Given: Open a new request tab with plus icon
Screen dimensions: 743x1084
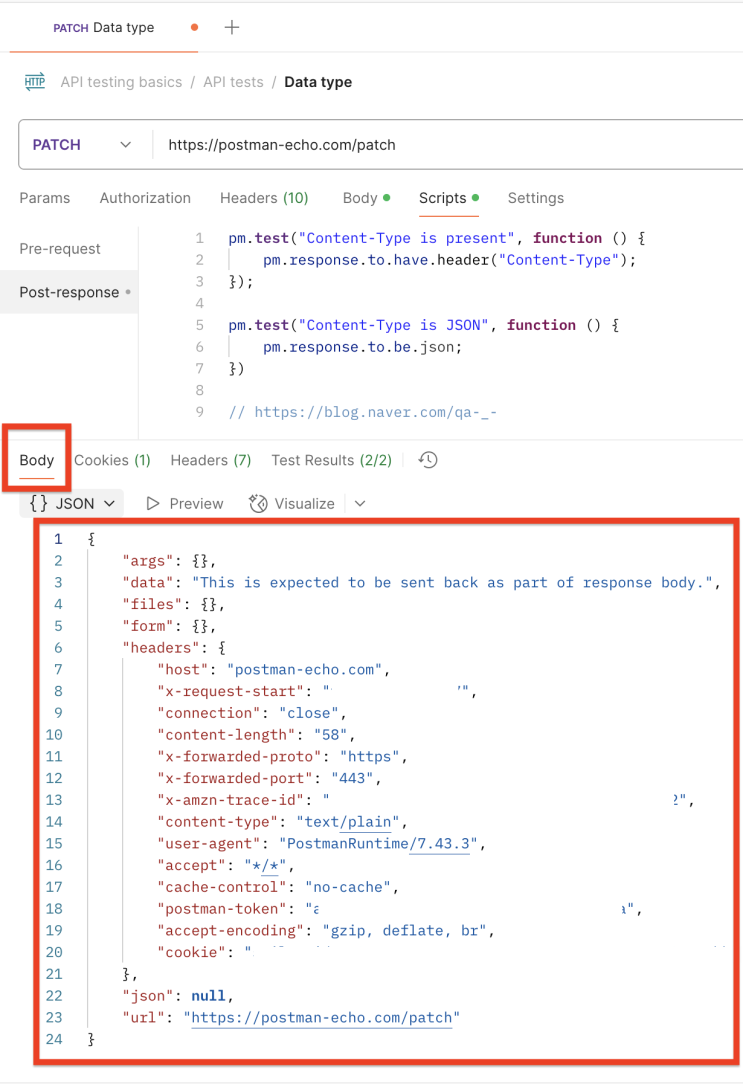Looking at the screenshot, I should (x=232, y=28).
